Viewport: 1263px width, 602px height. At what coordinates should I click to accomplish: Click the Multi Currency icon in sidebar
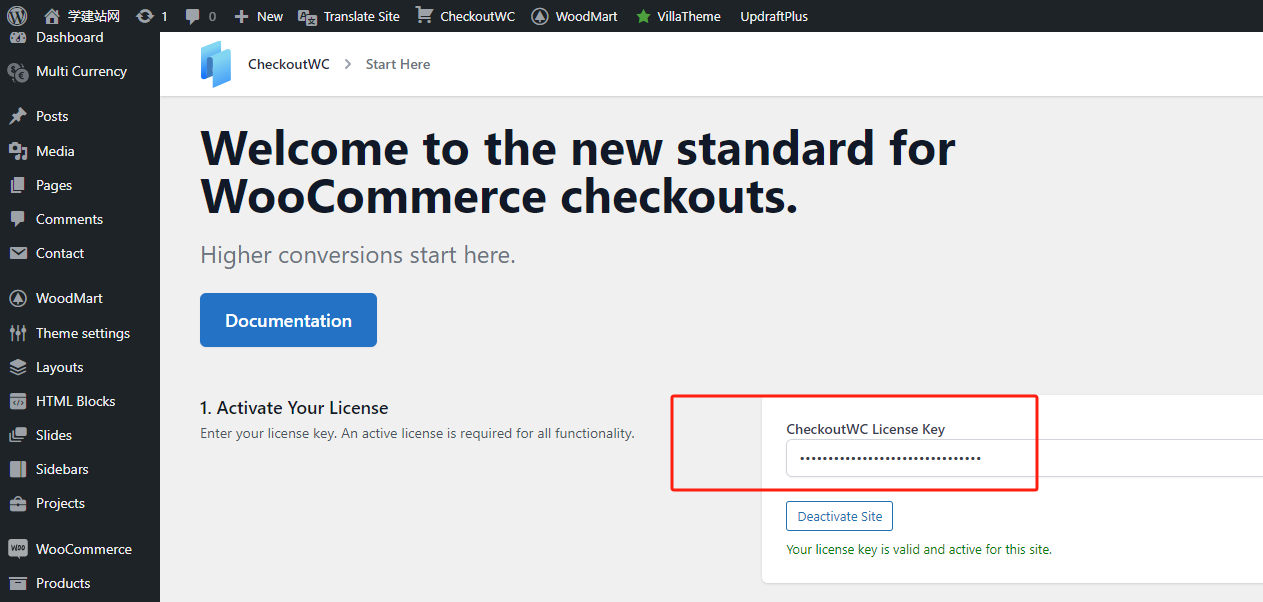point(18,72)
